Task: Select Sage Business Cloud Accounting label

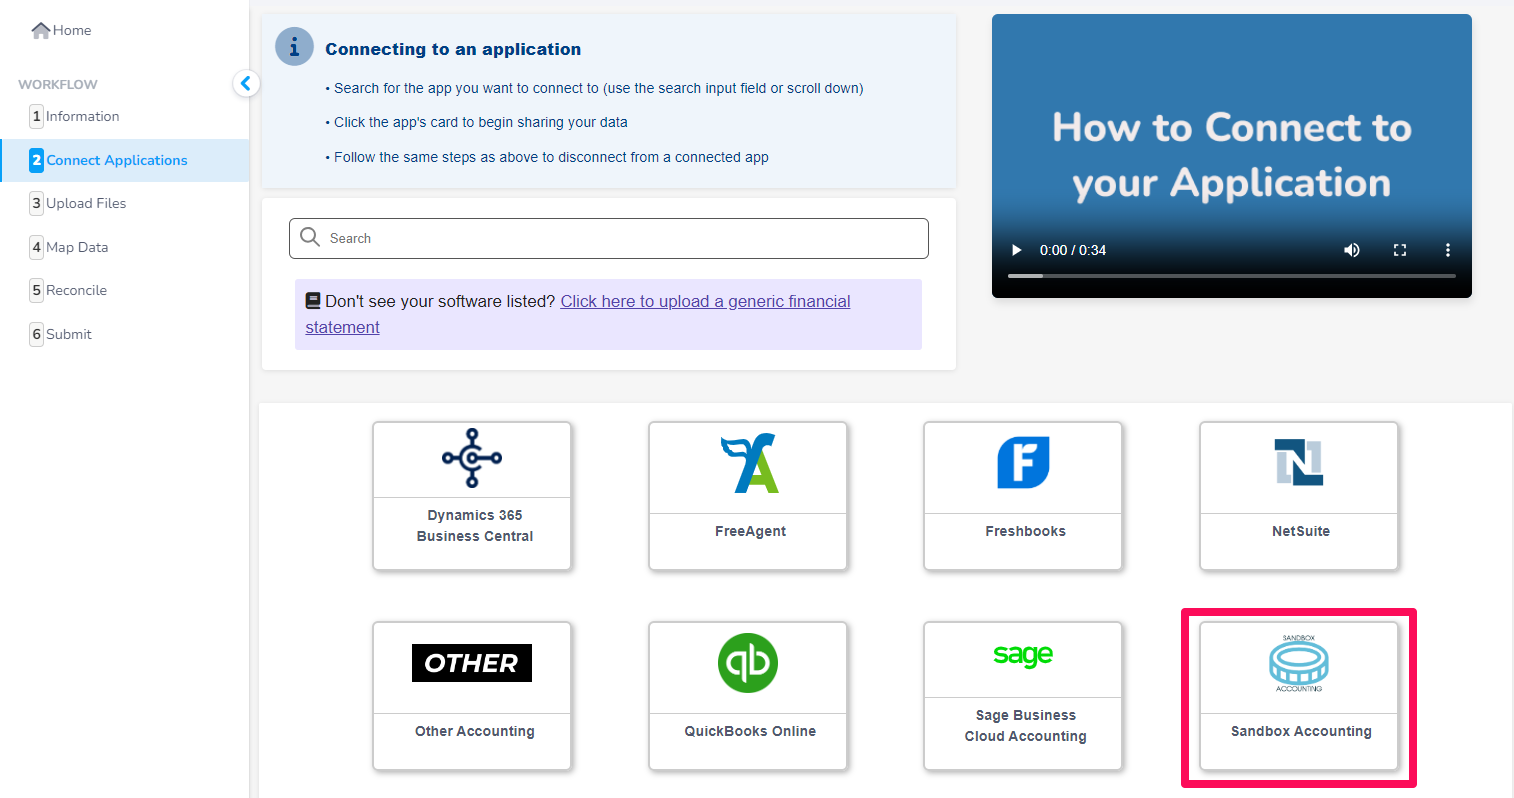Action: (1025, 726)
